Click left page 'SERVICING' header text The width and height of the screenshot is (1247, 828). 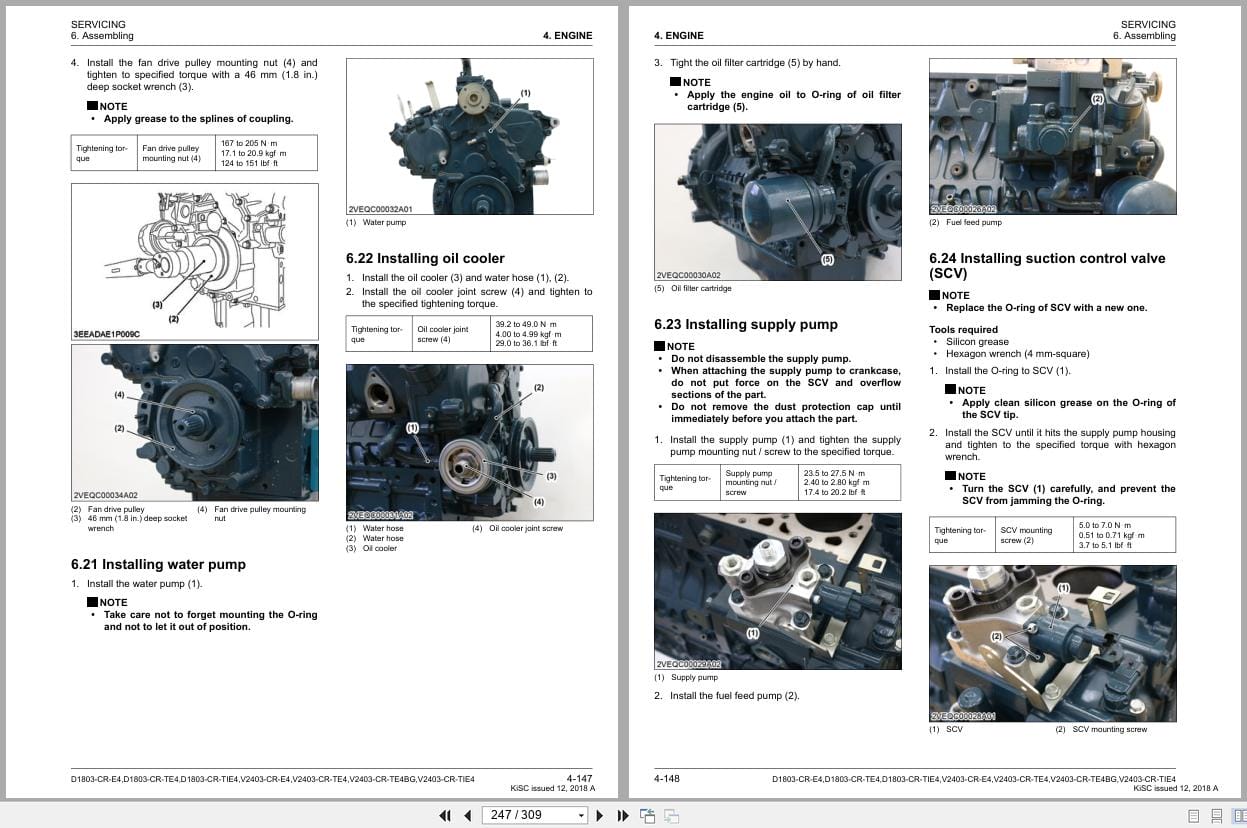99,24
